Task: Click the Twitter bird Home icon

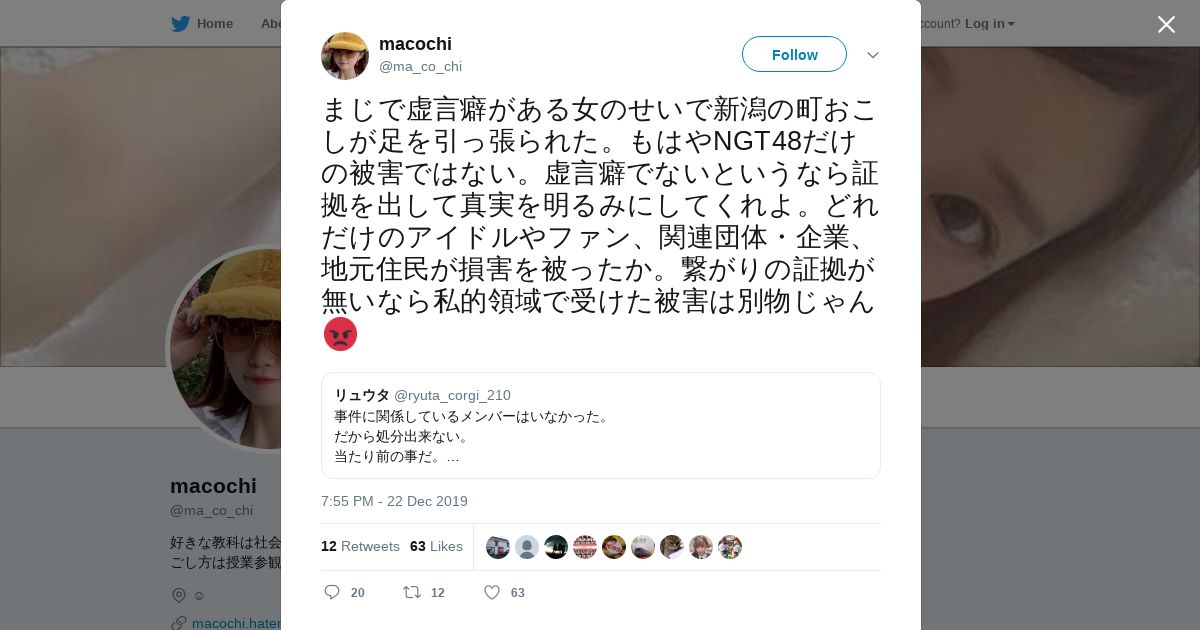Action: coord(180,23)
